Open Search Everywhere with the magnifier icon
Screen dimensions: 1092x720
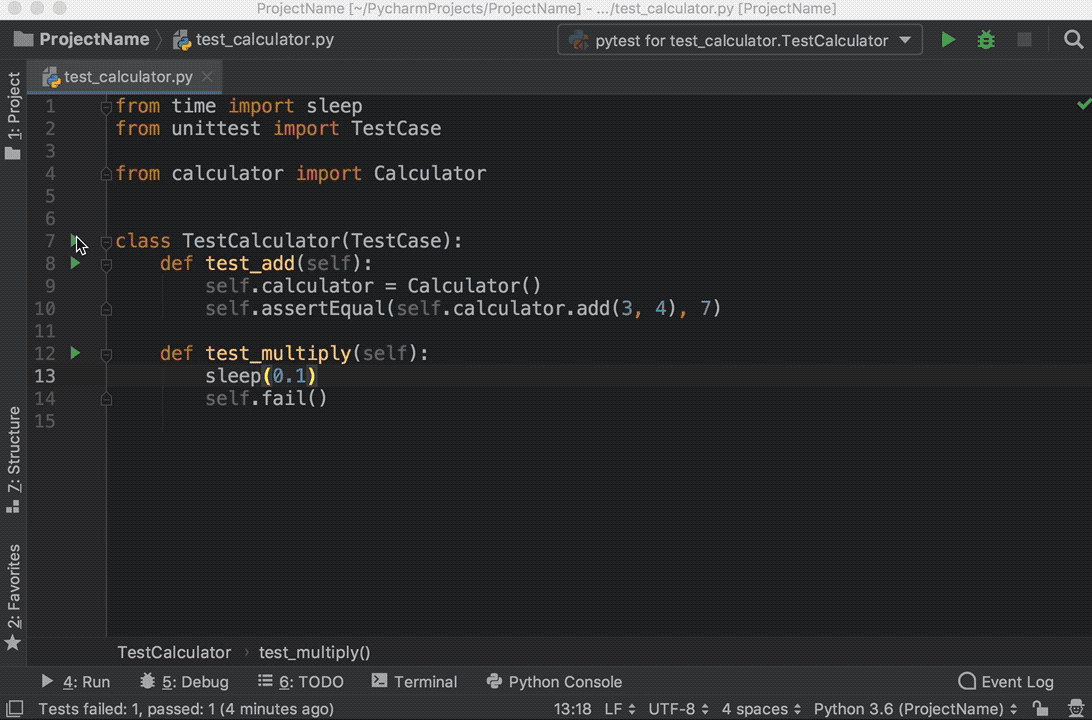tap(1074, 40)
